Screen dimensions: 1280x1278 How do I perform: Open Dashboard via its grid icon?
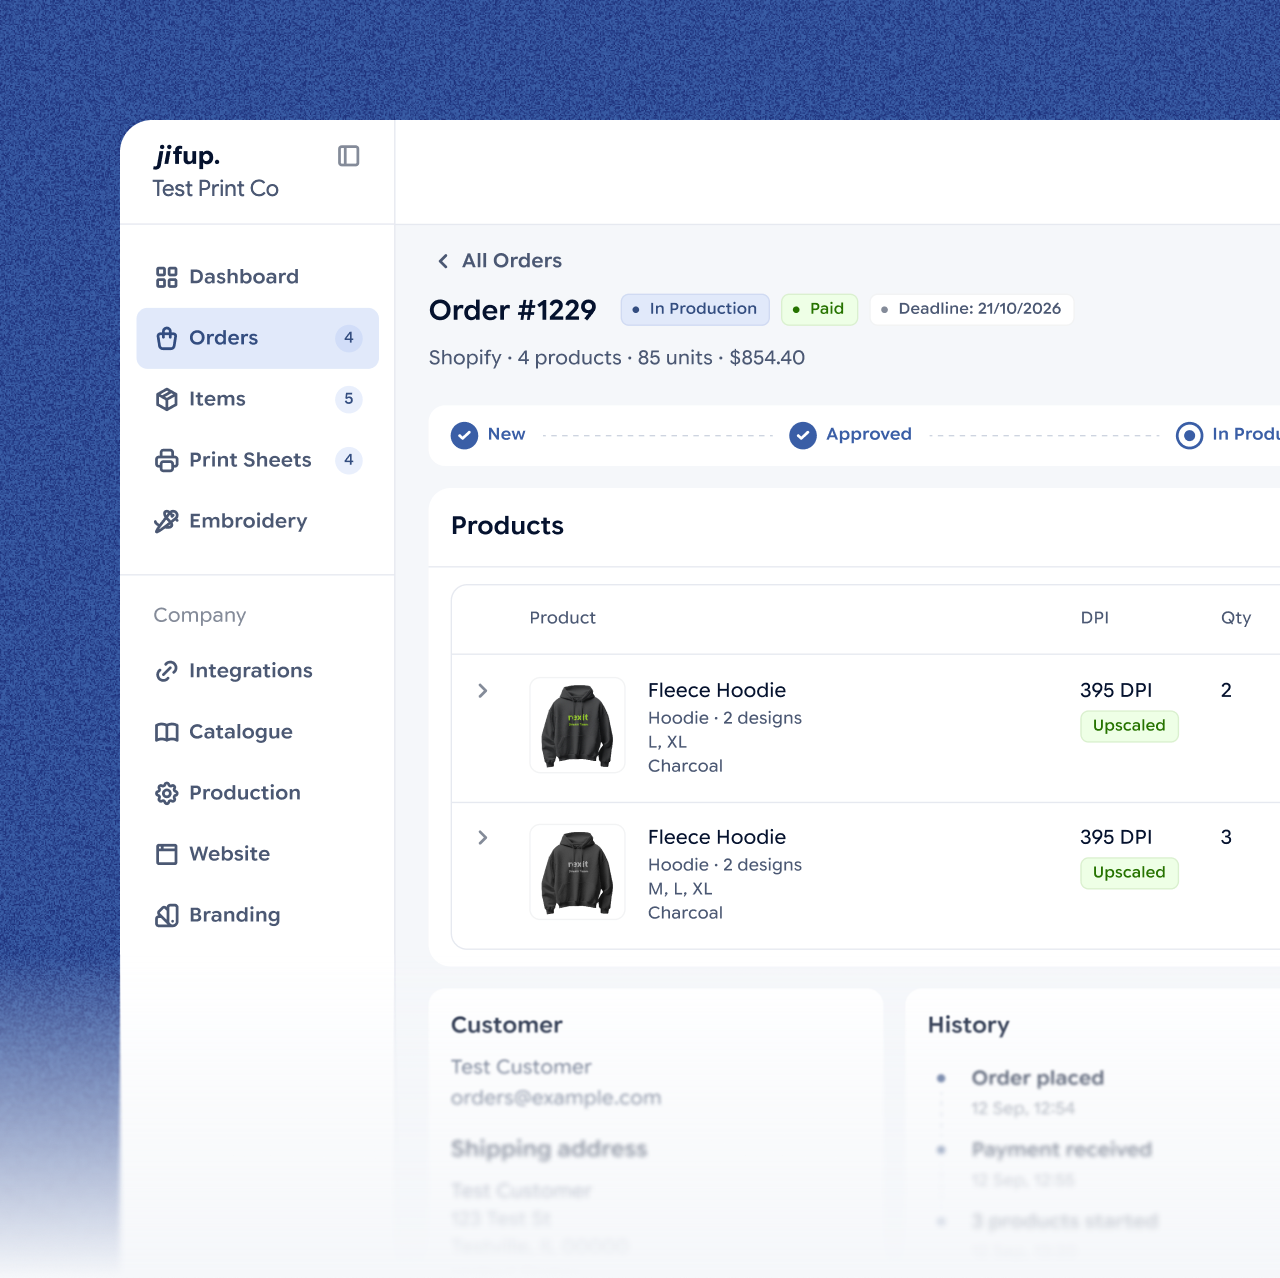tap(167, 277)
